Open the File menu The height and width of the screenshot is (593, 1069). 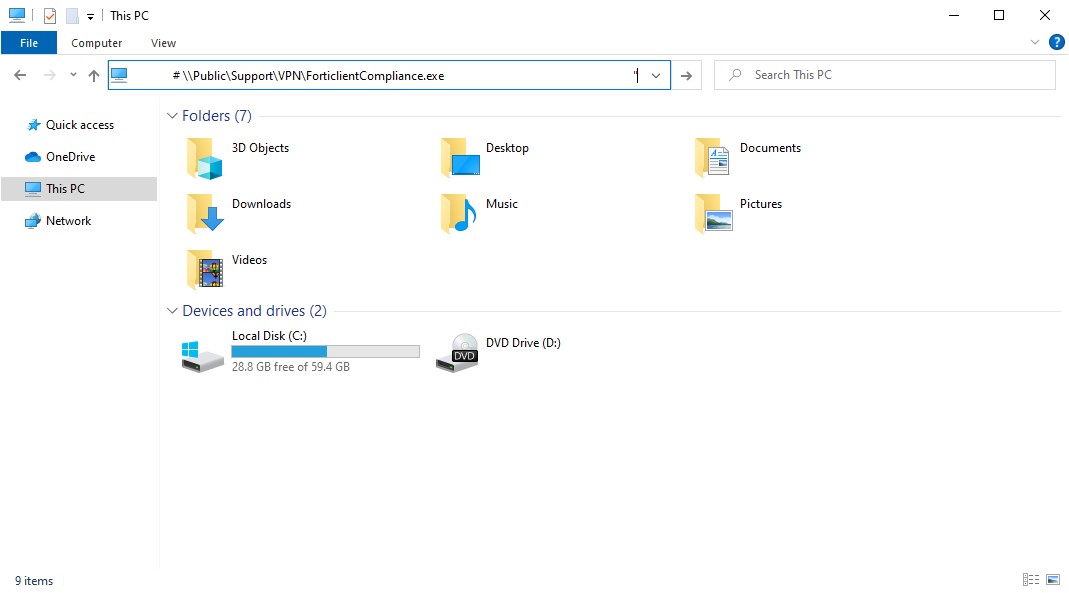click(29, 43)
